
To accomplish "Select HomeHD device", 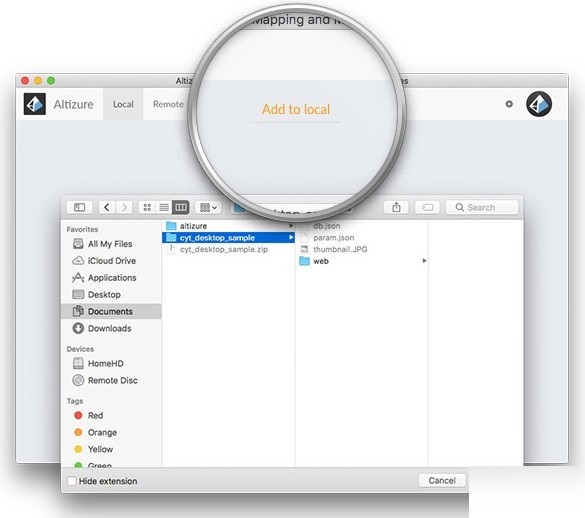I will (111, 363).
